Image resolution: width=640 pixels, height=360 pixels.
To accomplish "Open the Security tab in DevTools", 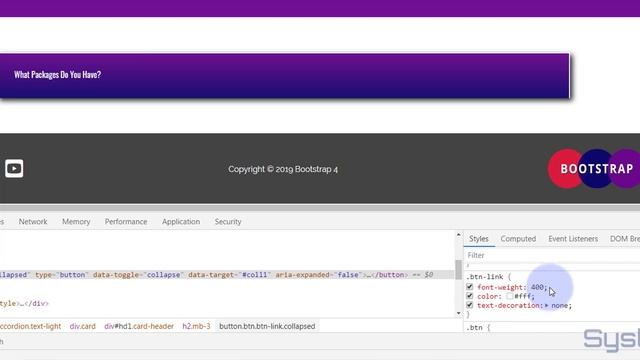I will coord(228,222).
